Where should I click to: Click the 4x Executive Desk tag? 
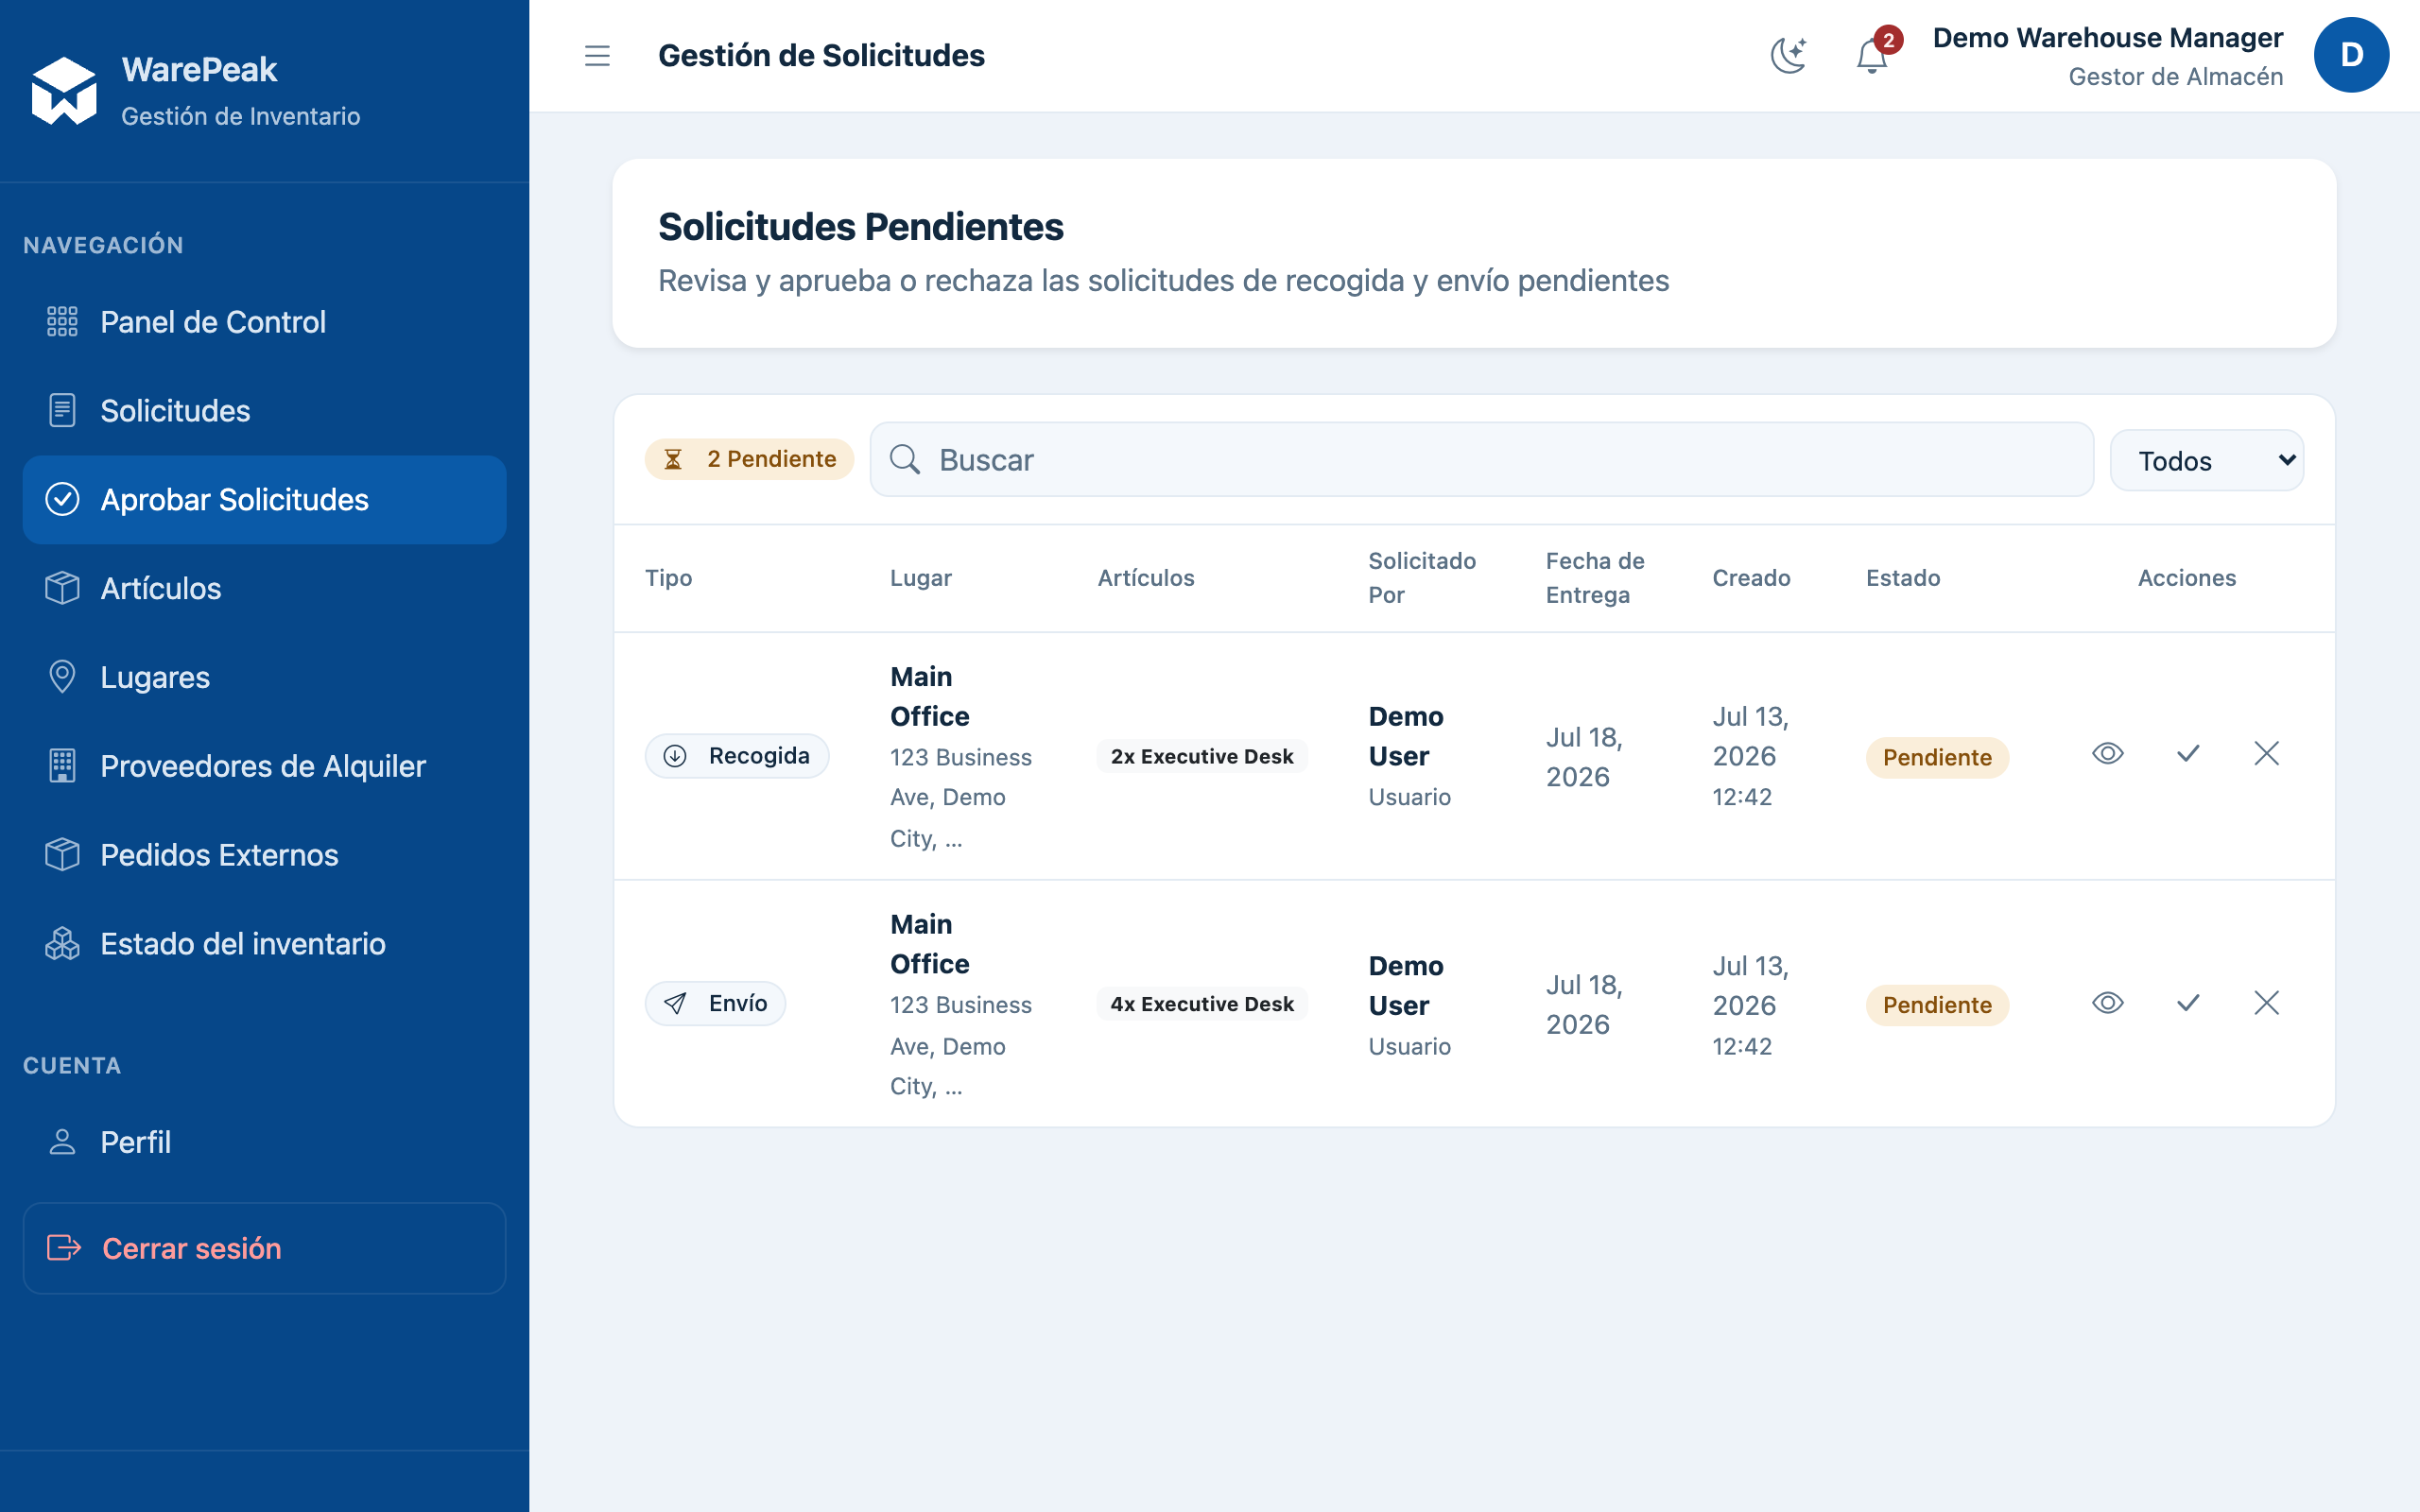tap(1202, 1004)
